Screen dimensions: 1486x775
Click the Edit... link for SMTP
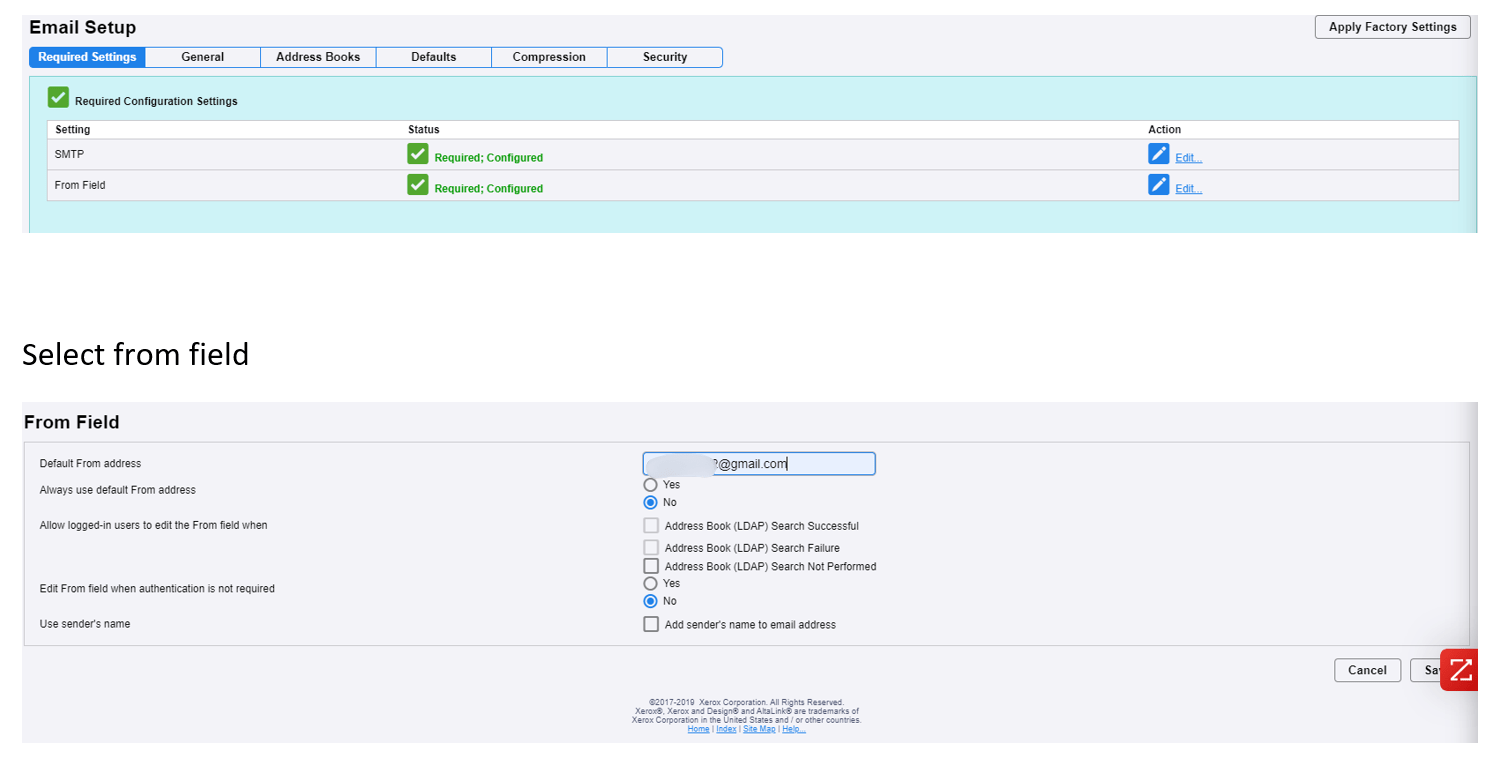pyautogui.click(x=1188, y=158)
